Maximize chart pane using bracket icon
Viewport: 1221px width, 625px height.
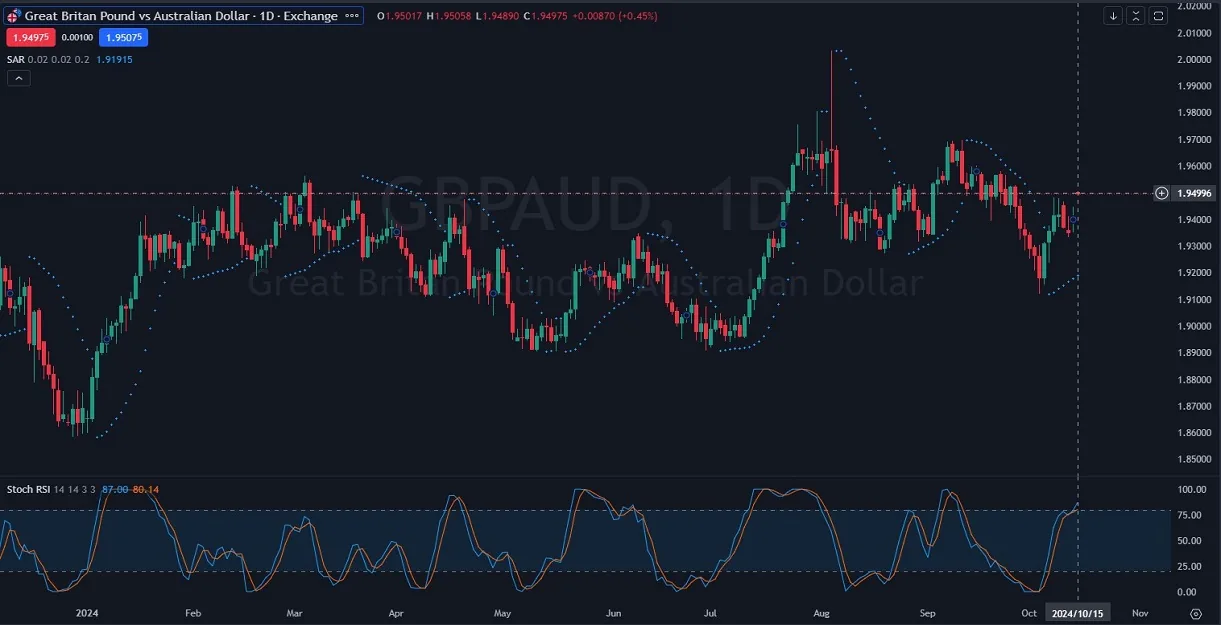tap(1158, 15)
